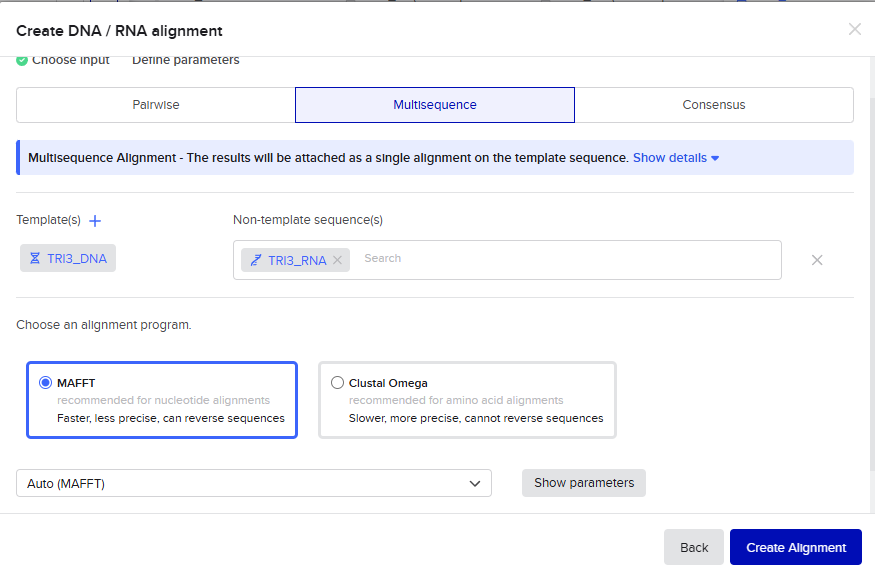Open the Auto (MAFFT) algorithm dropdown
Viewport: 875px width, 574px height.
tap(254, 483)
